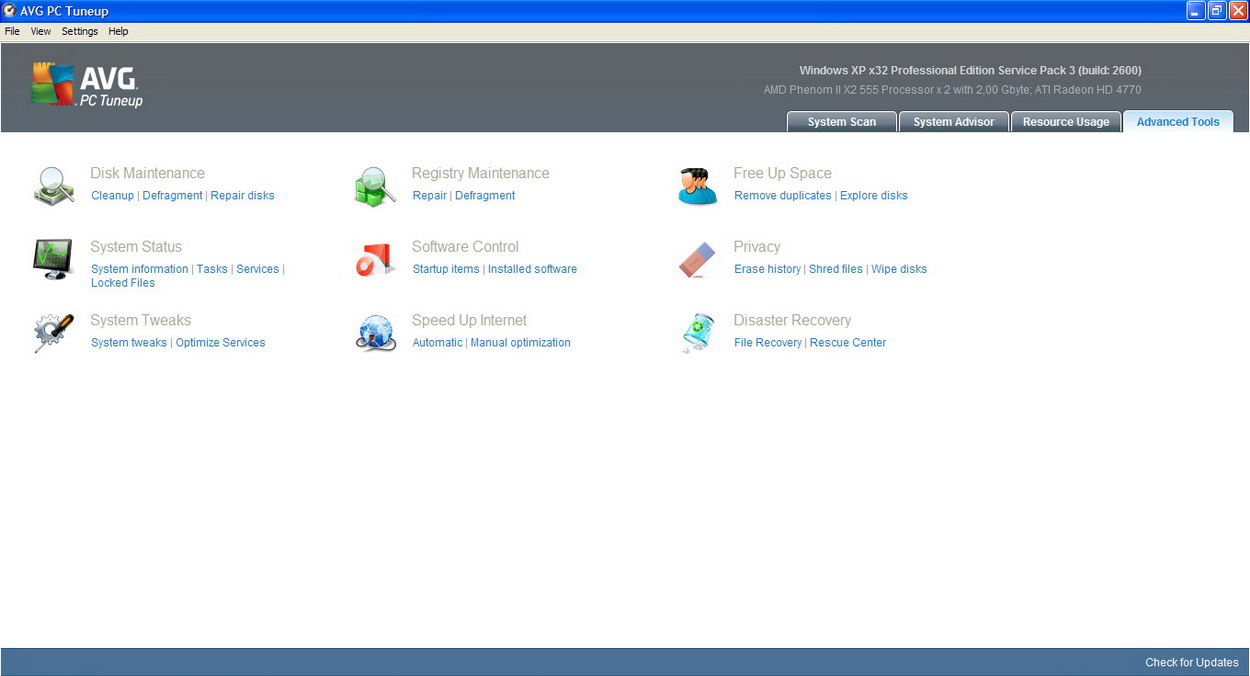Launch Explore disks tool

pos(874,196)
